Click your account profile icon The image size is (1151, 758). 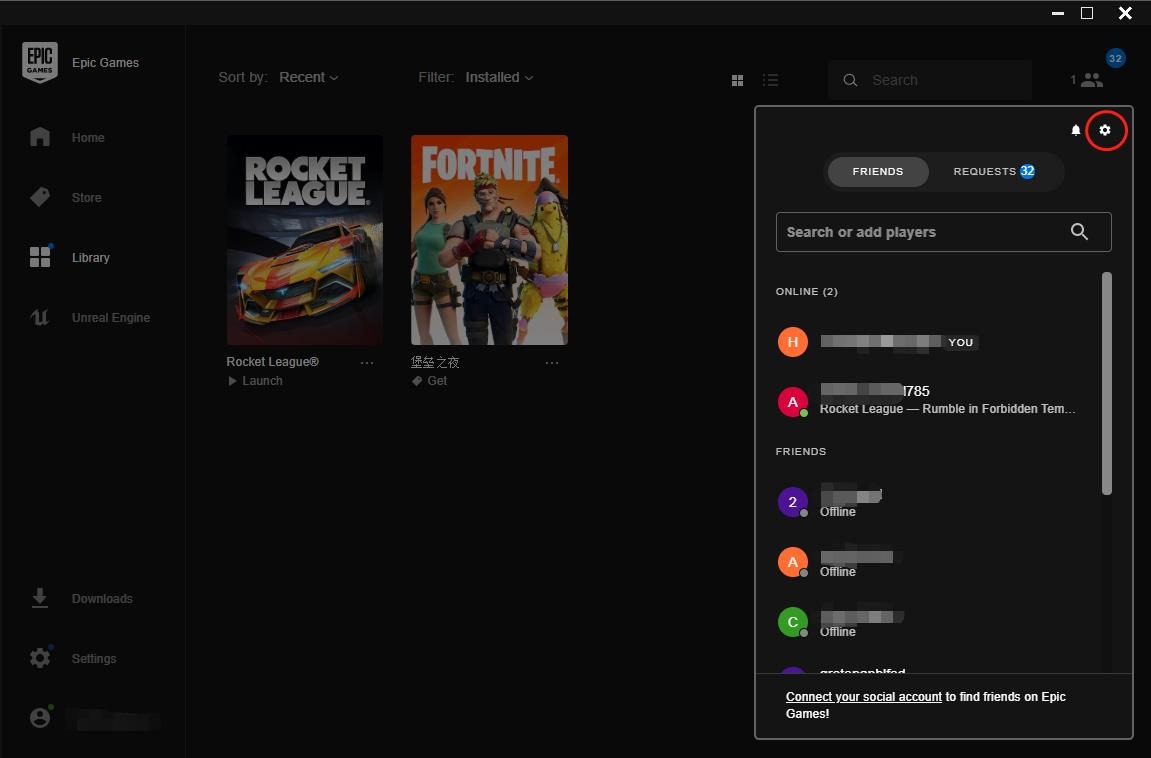click(x=40, y=717)
